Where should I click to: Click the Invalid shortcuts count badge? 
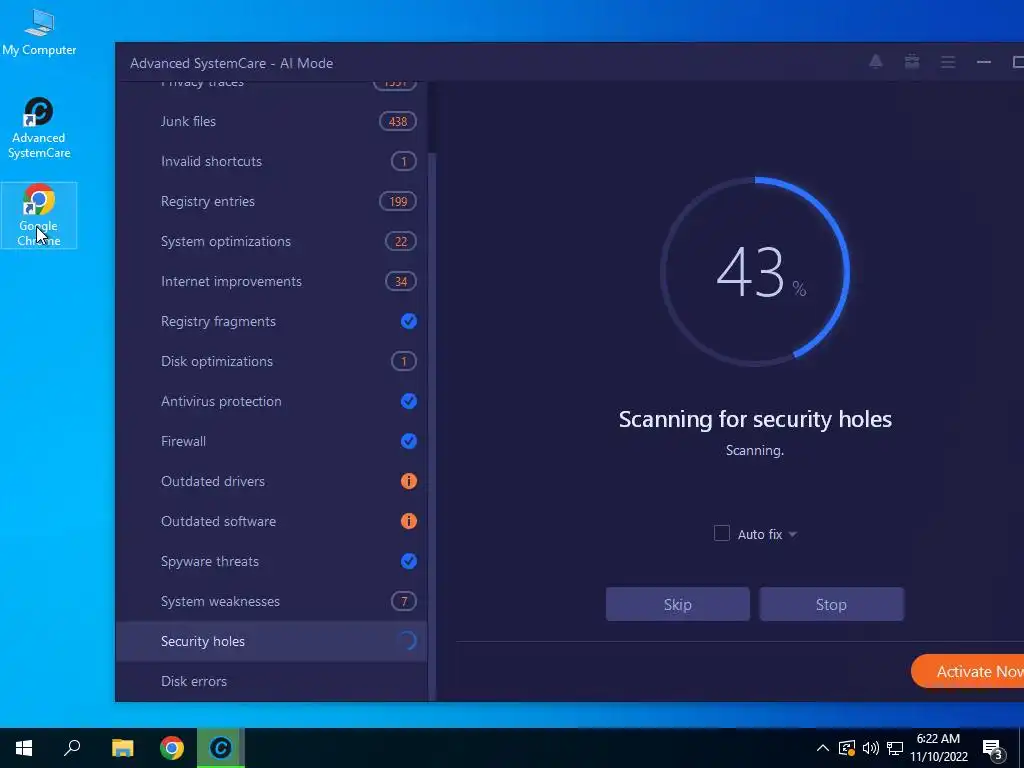click(404, 161)
